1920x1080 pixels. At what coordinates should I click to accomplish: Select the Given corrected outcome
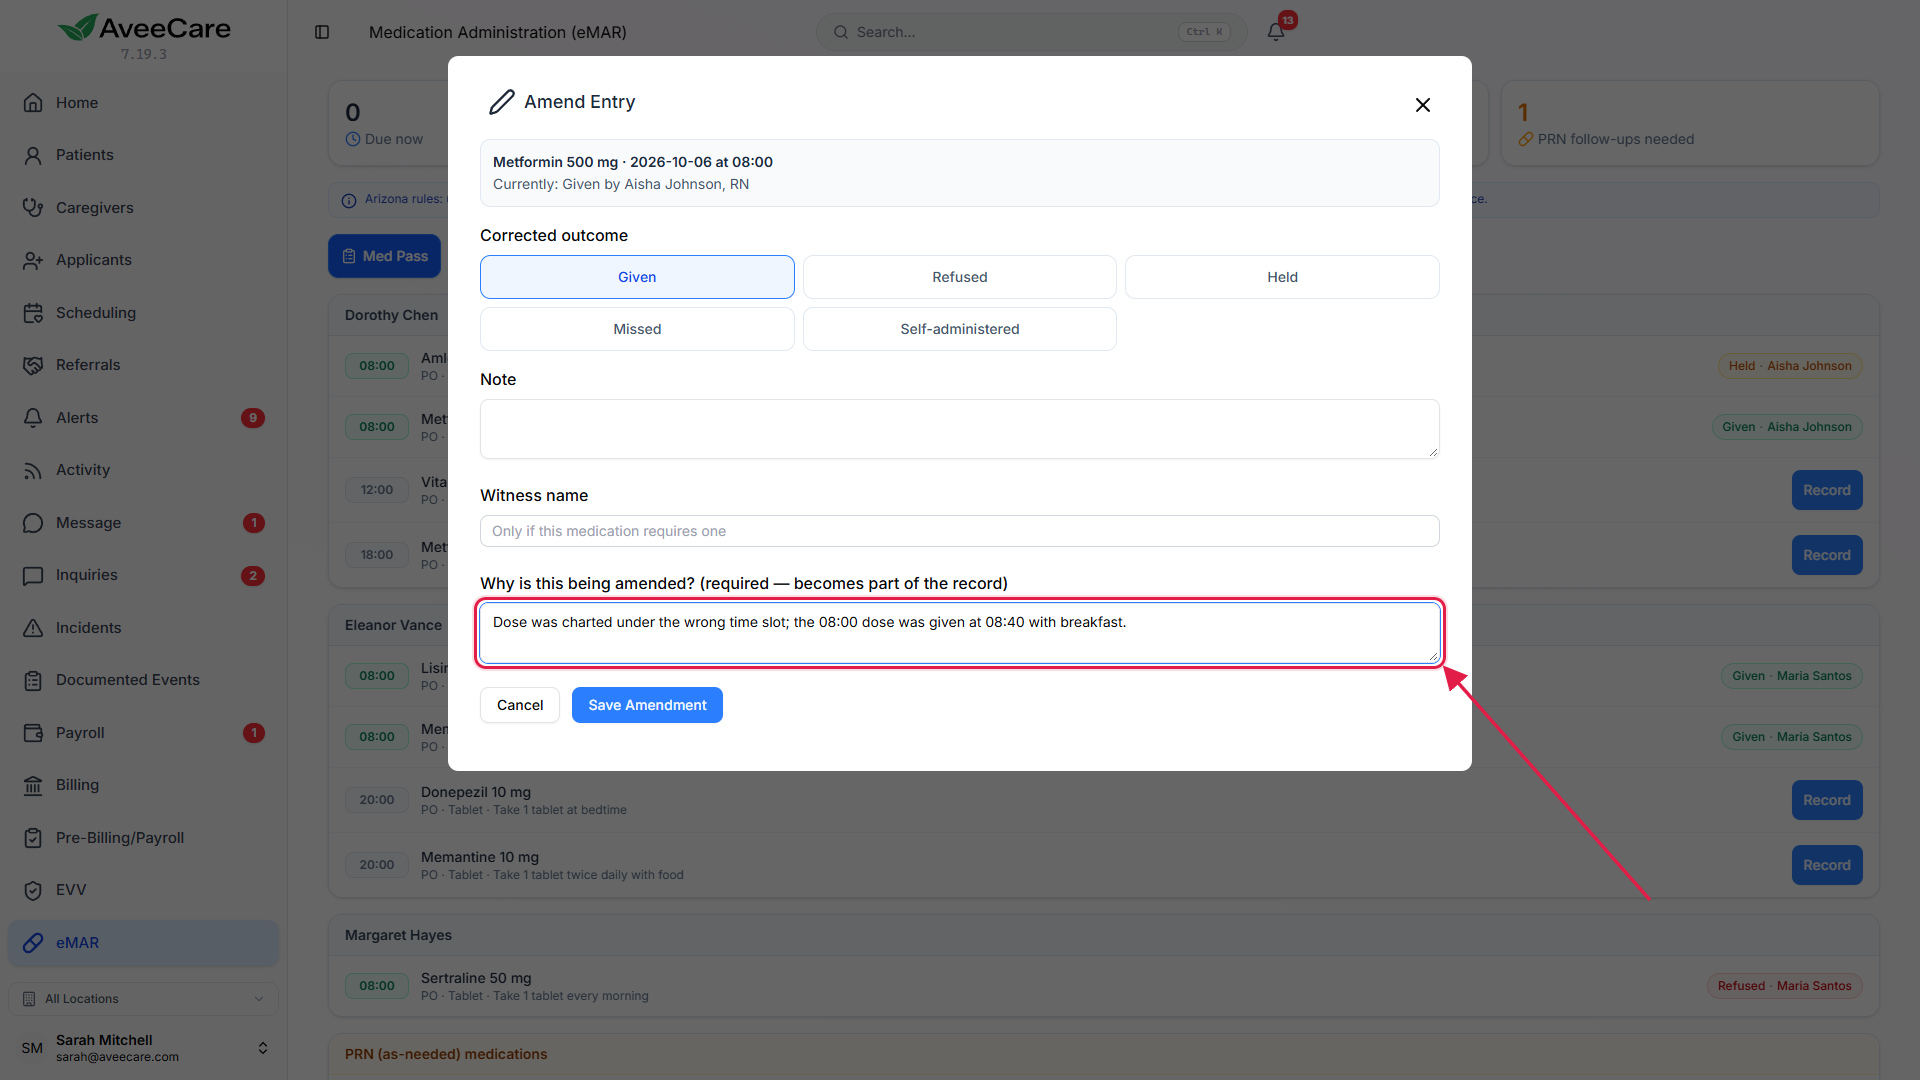(x=637, y=277)
